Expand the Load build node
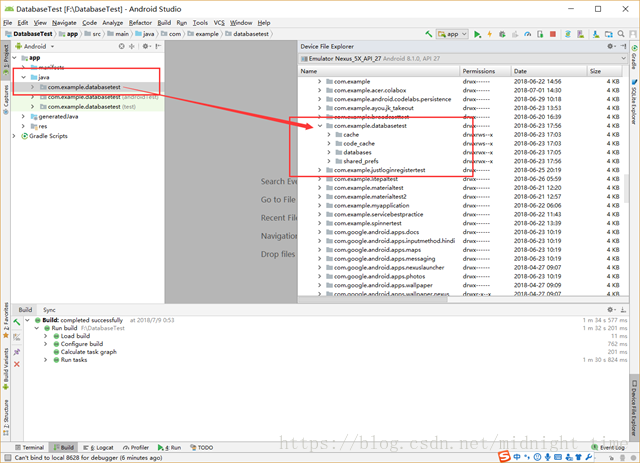This screenshot has width=640, height=463. (x=46, y=336)
